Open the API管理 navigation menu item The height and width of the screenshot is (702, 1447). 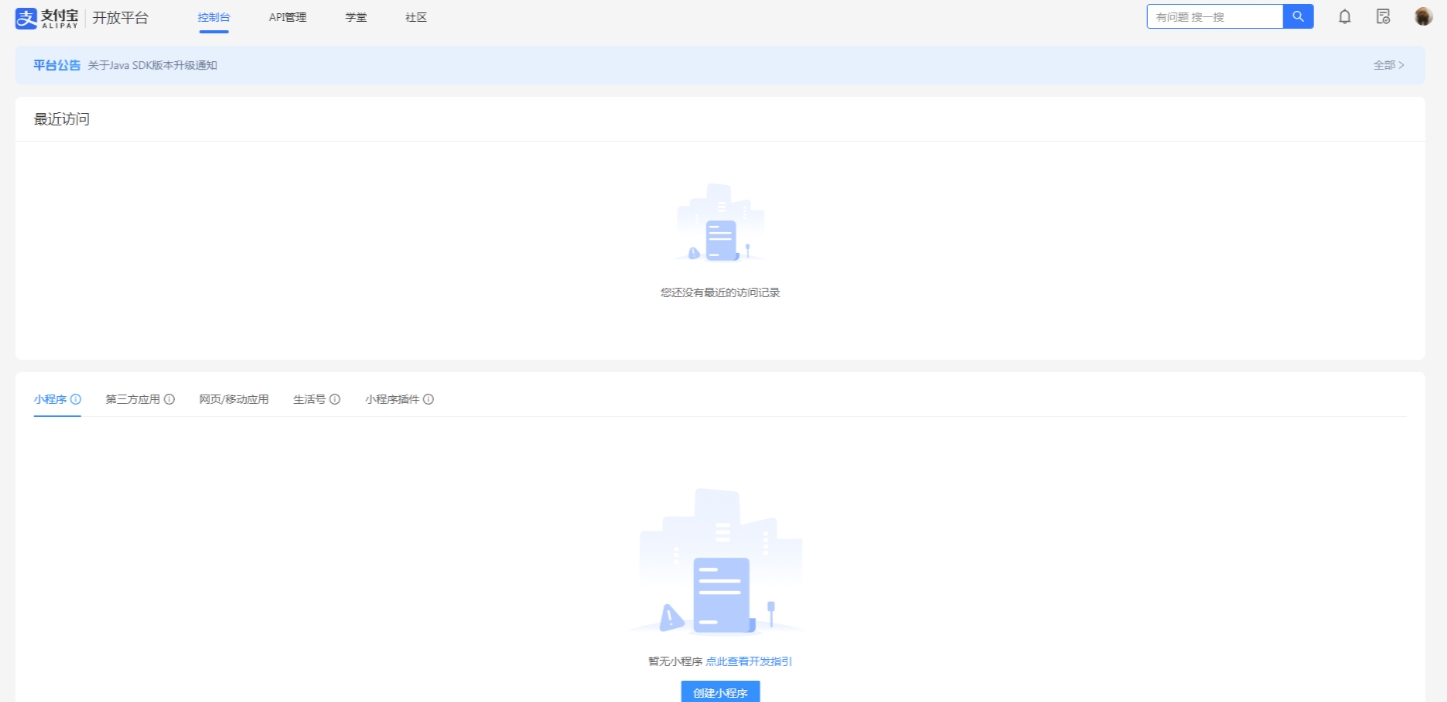[288, 17]
